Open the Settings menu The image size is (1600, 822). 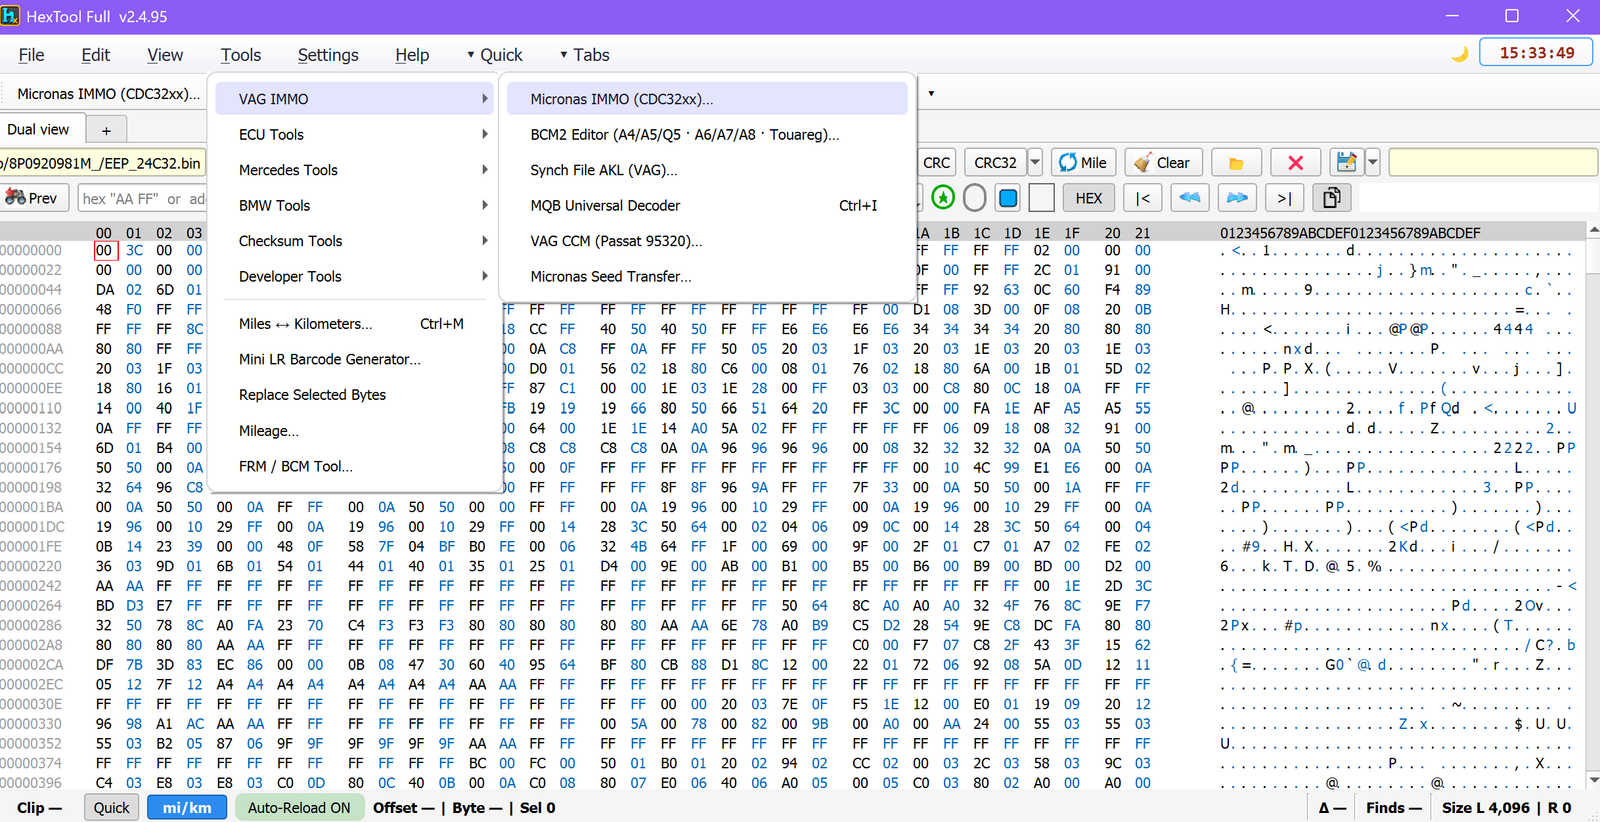tap(328, 55)
